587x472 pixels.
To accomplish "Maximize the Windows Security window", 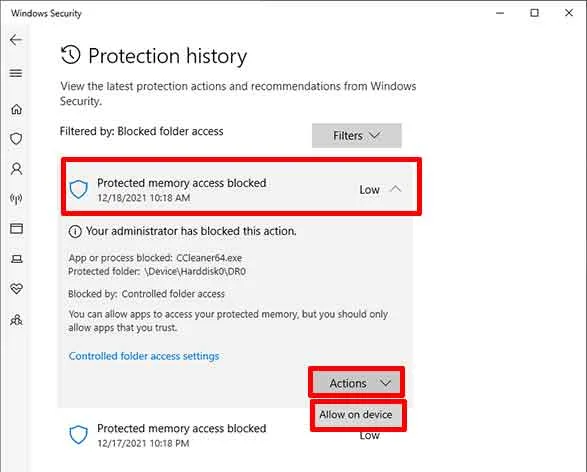I will click(x=535, y=13).
